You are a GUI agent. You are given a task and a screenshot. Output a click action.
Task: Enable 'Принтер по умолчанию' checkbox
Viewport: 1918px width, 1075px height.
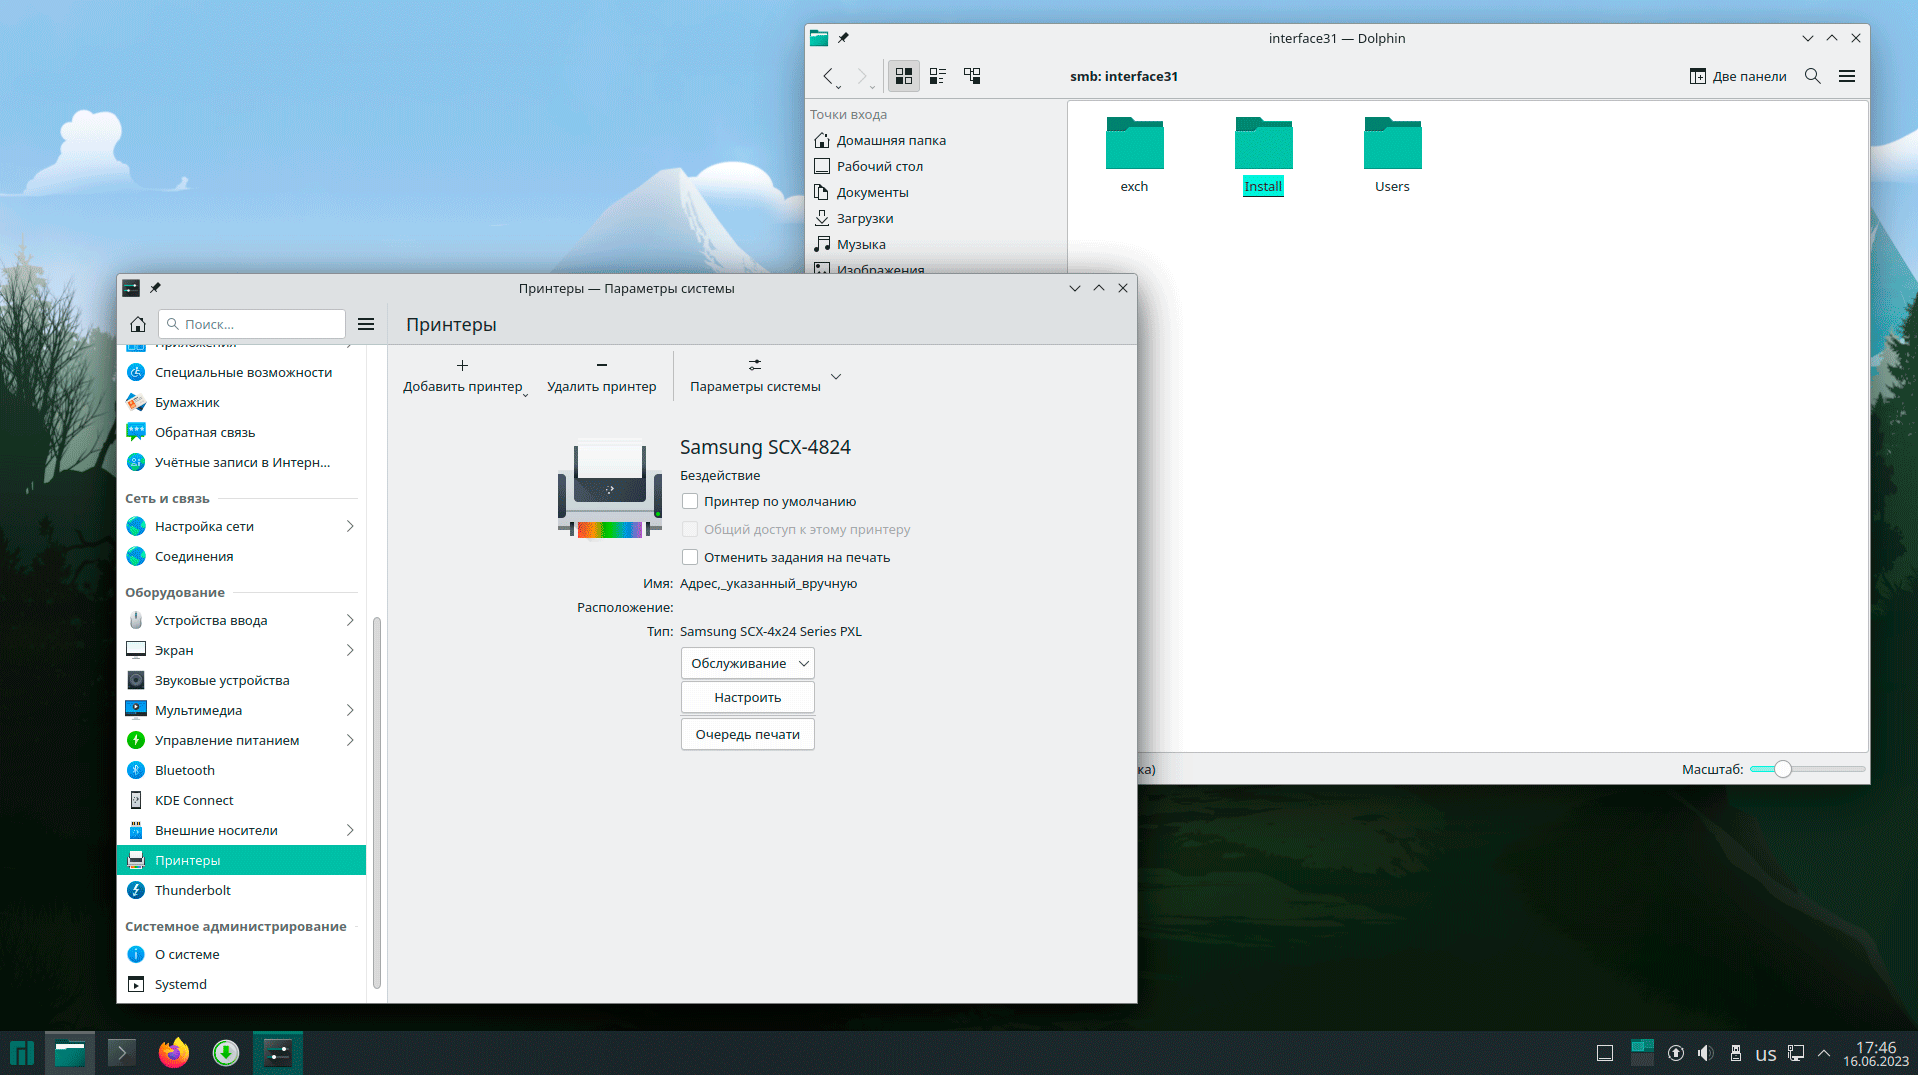(x=690, y=501)
